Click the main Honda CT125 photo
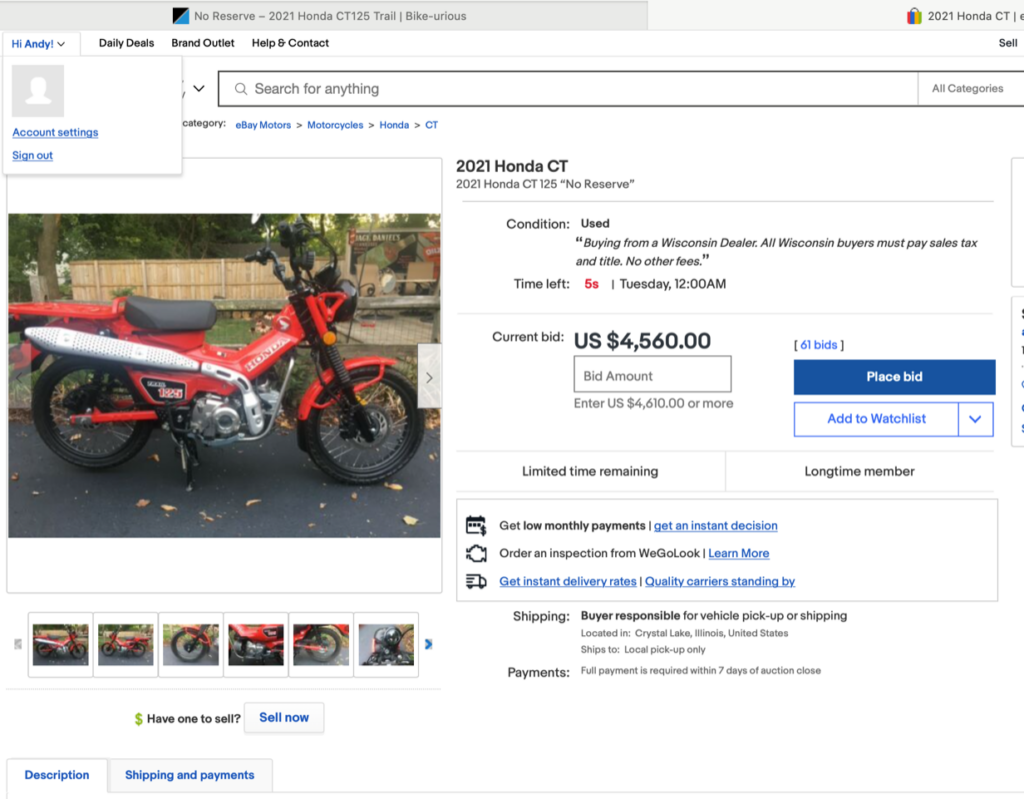 point(224,376)
